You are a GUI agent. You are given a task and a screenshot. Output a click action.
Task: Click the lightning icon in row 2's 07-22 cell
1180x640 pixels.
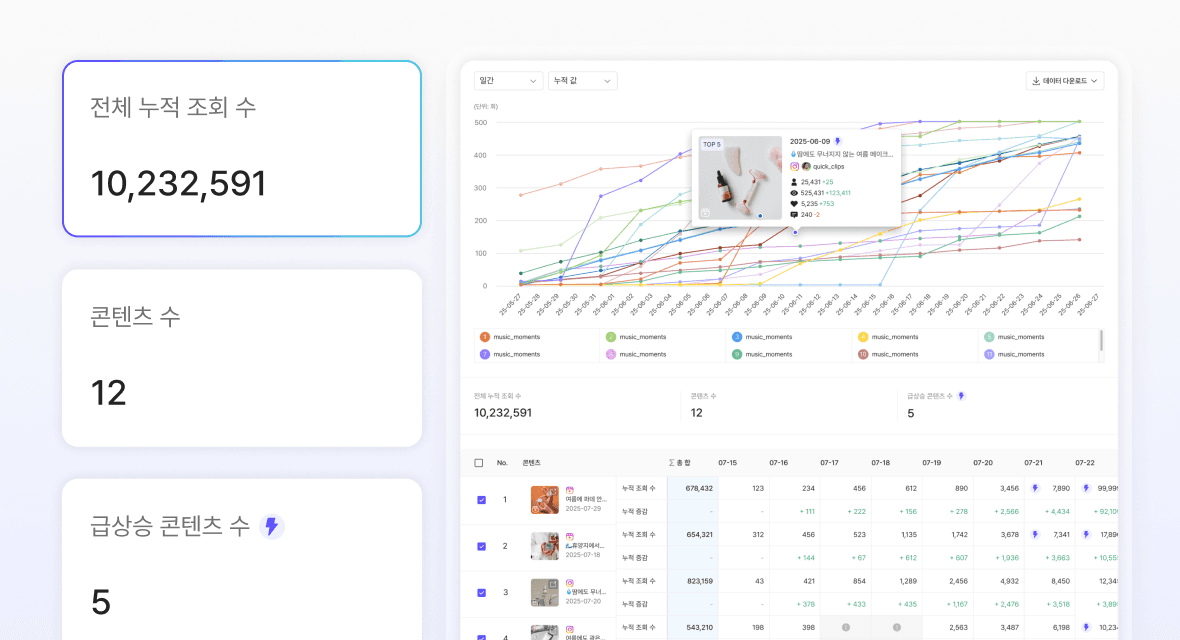click(1086, 535)
